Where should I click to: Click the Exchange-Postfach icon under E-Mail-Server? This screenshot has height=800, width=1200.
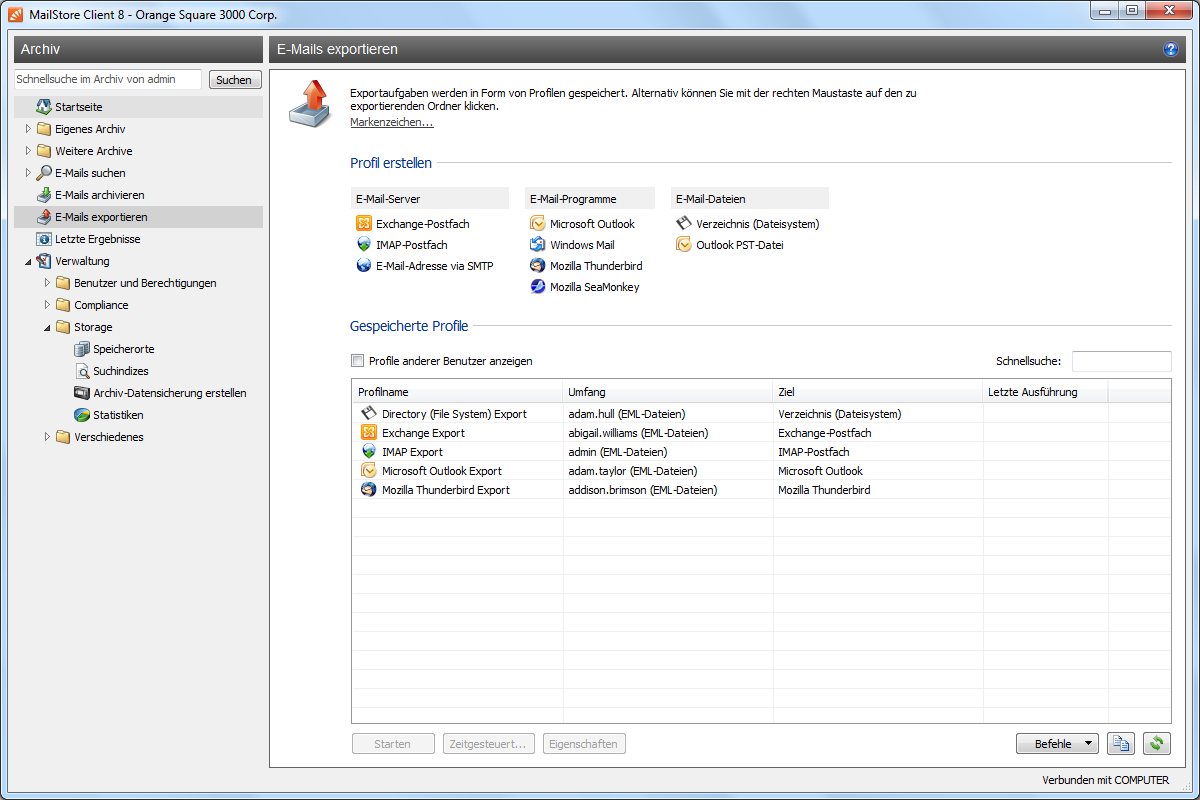(365, 224)
